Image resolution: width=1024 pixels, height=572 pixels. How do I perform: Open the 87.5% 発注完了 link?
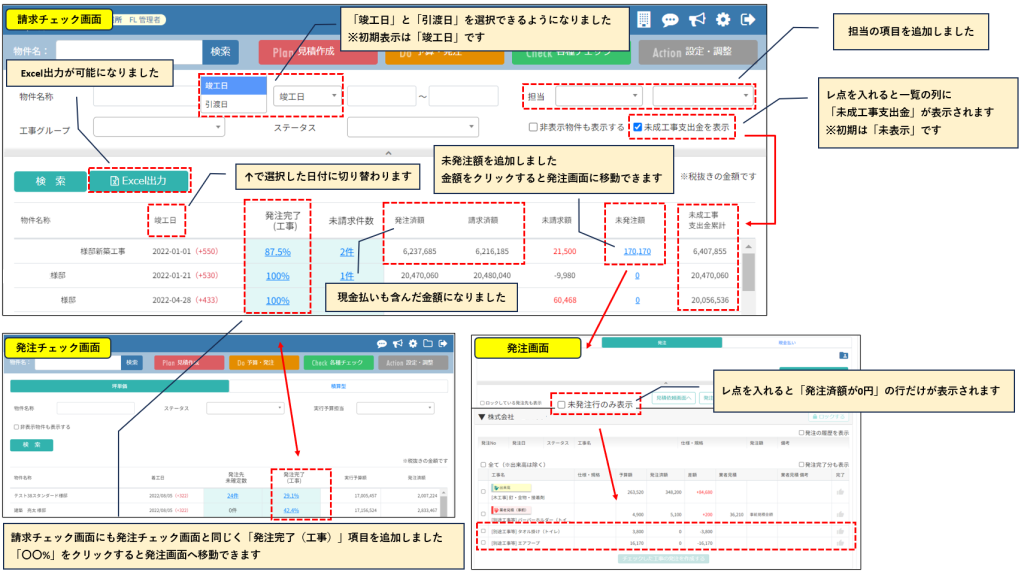click(278, 252)
